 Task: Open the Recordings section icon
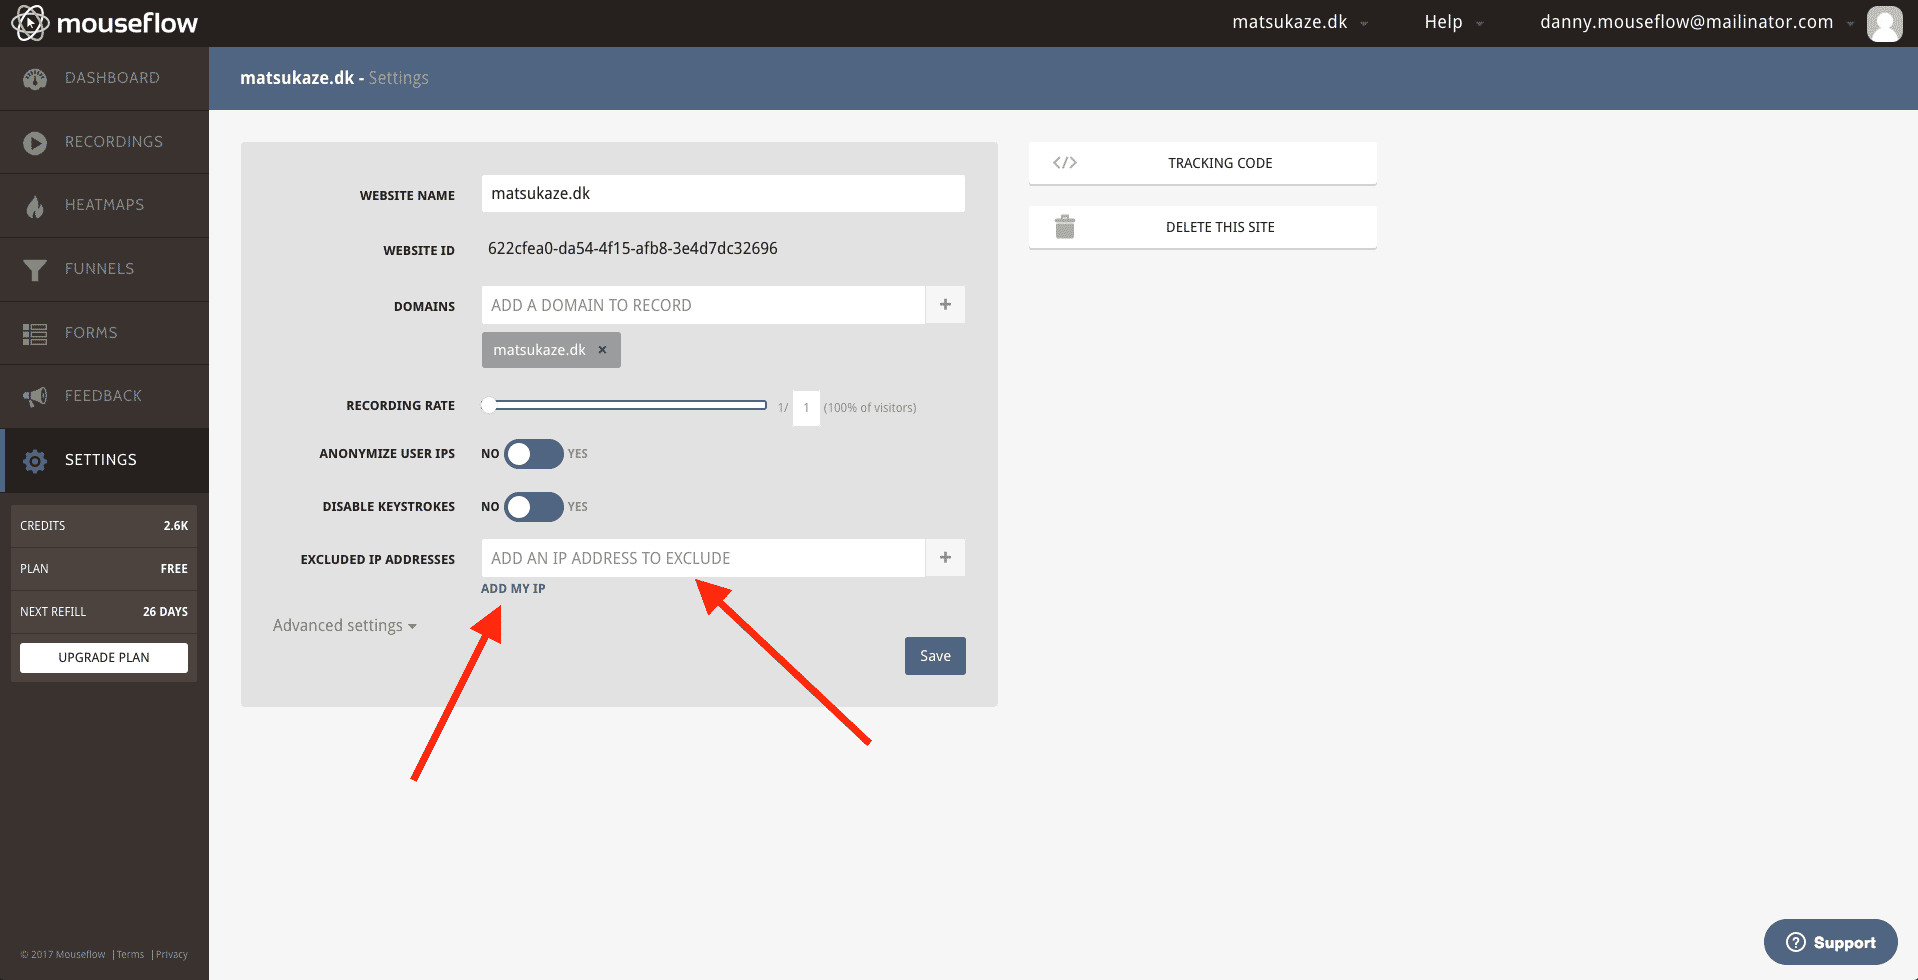(35, 142)
